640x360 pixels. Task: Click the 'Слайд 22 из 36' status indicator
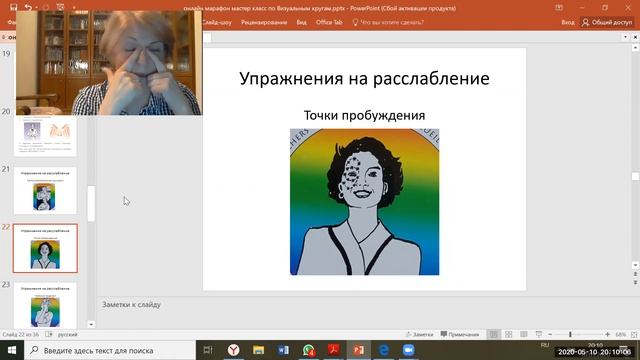(x=20, y=335)
